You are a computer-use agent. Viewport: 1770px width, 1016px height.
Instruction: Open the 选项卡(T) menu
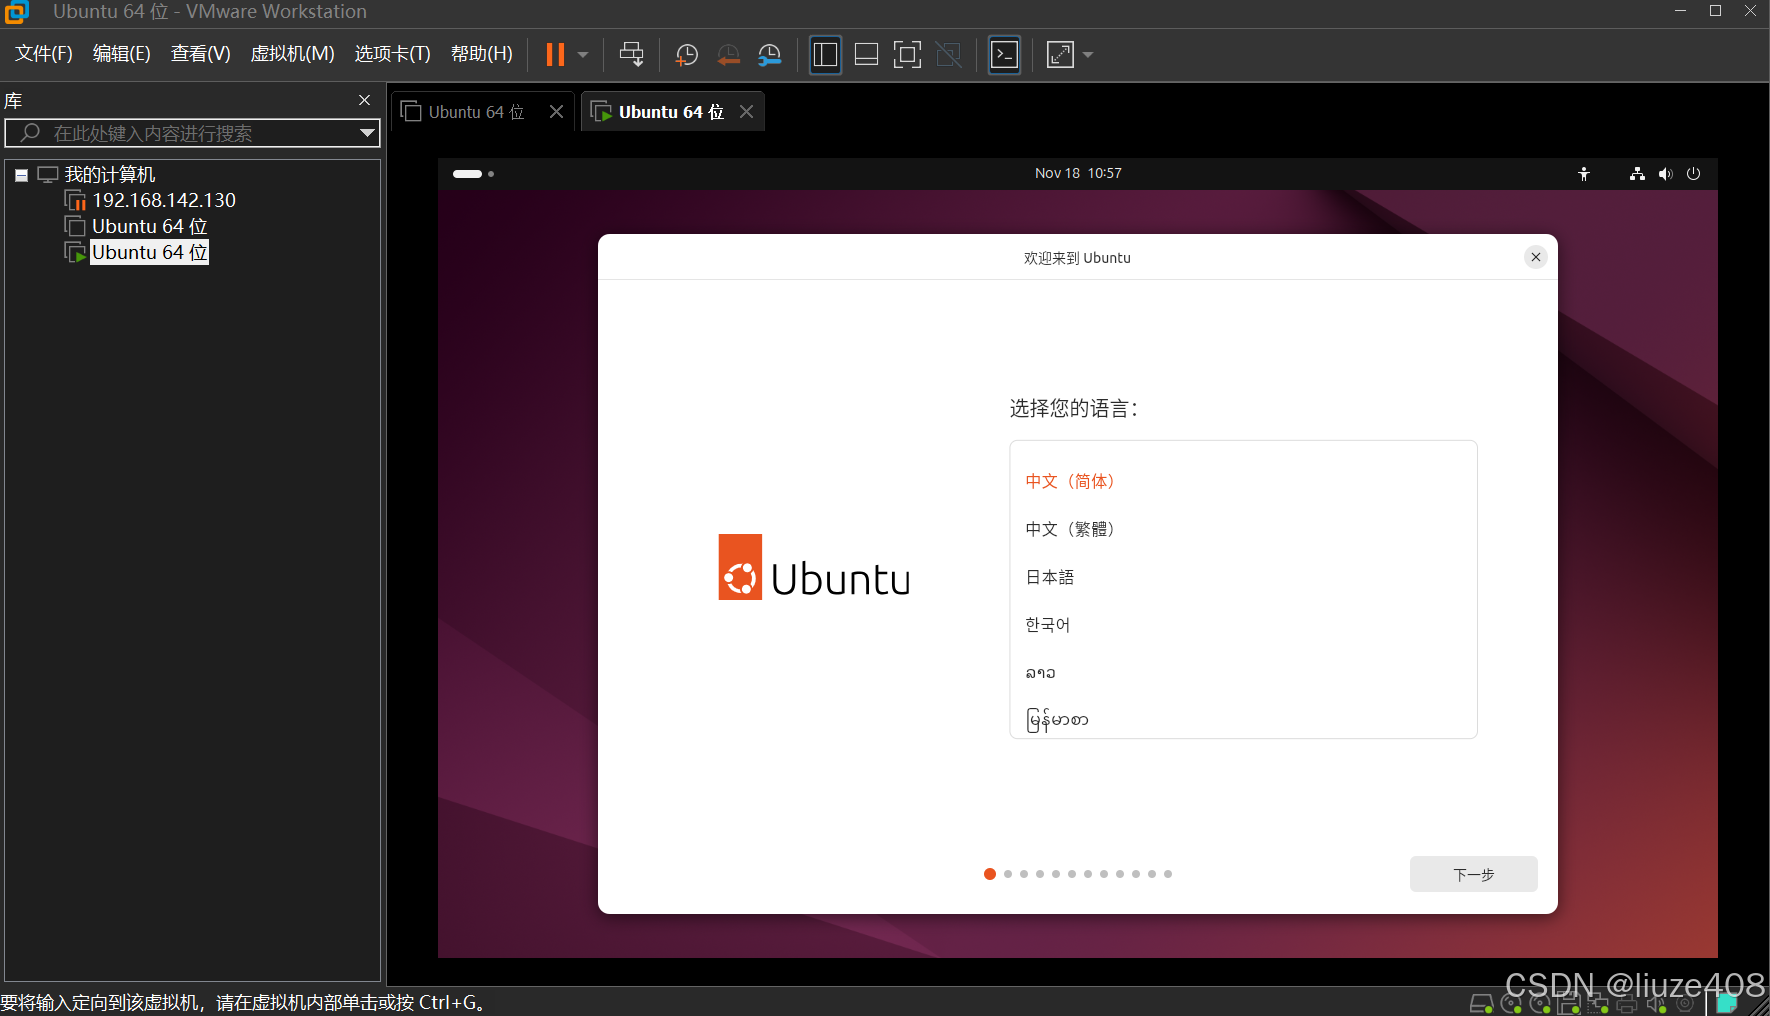(392, 54)
